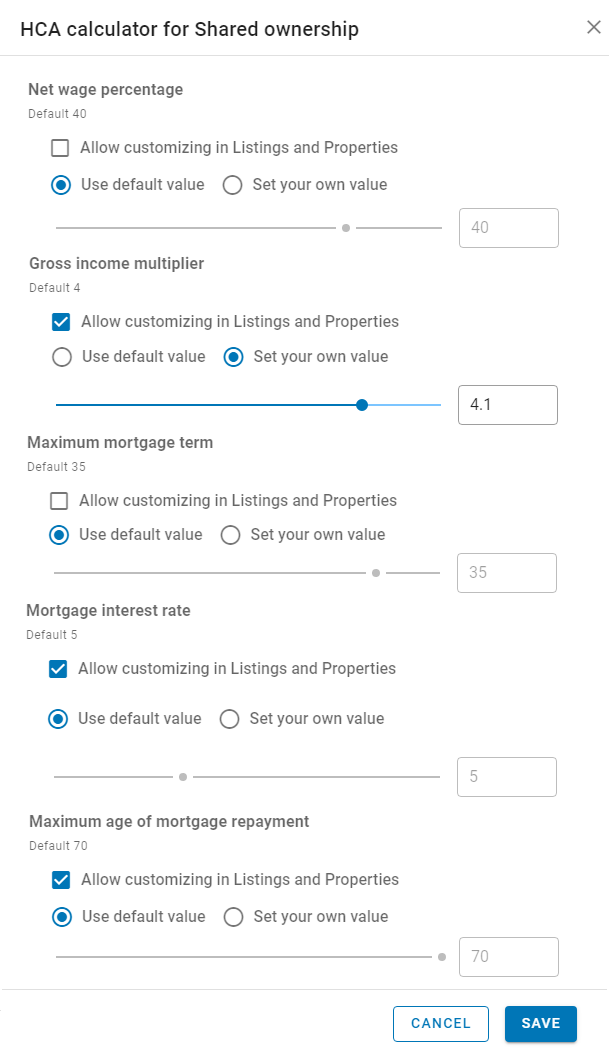Uncheck customizing for Maximum age of mortgage repayment
This screenshot has height=1059, width=615.
tap(61, 879)
